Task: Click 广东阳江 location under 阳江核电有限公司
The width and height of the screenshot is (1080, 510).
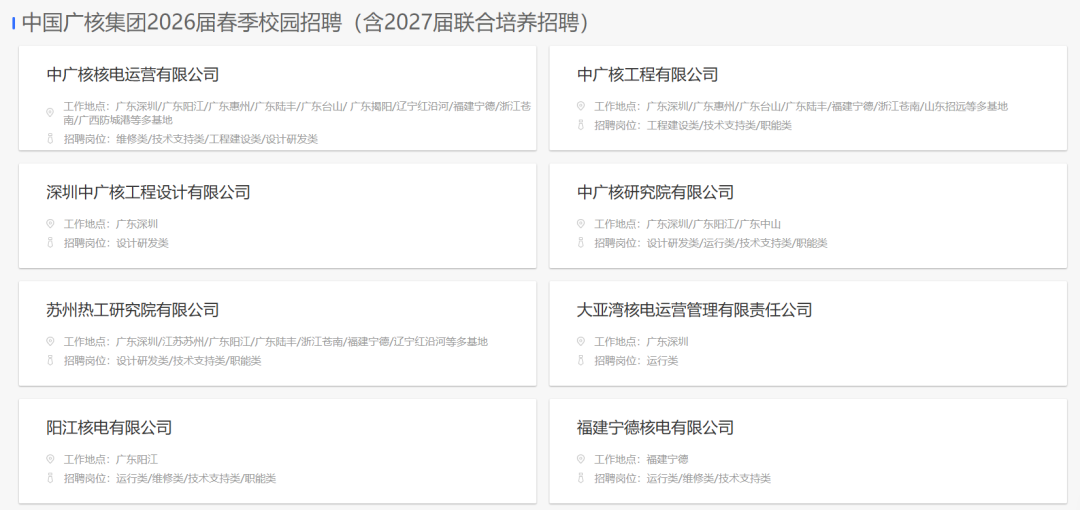Action: click(x=137, y=460)
